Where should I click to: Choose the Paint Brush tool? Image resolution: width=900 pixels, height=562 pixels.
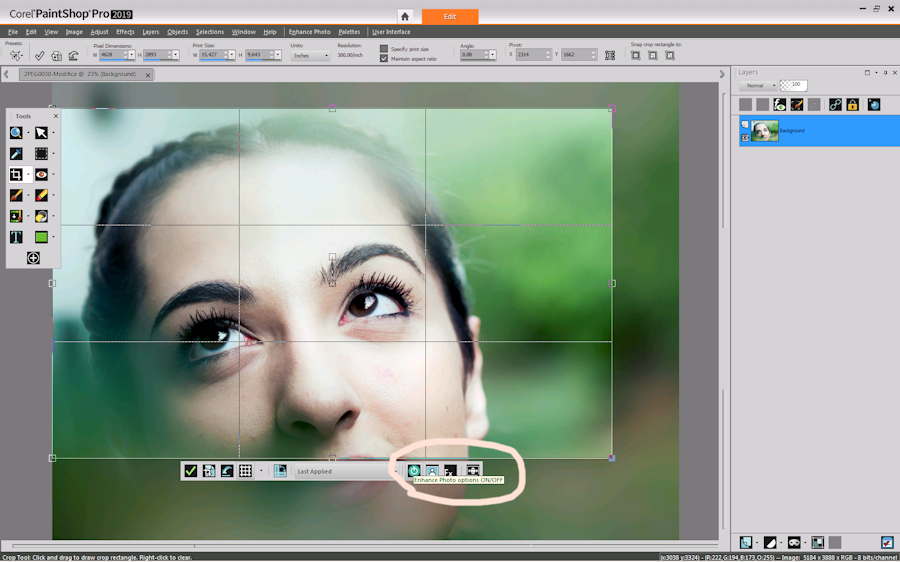(16, 196)
